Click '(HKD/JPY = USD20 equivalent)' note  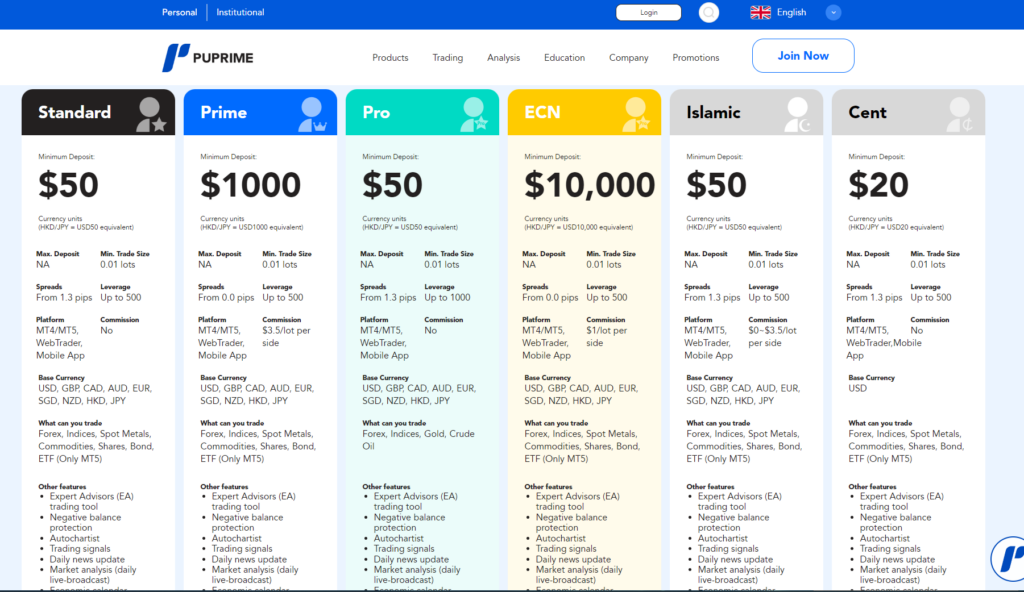pos(896,227)
